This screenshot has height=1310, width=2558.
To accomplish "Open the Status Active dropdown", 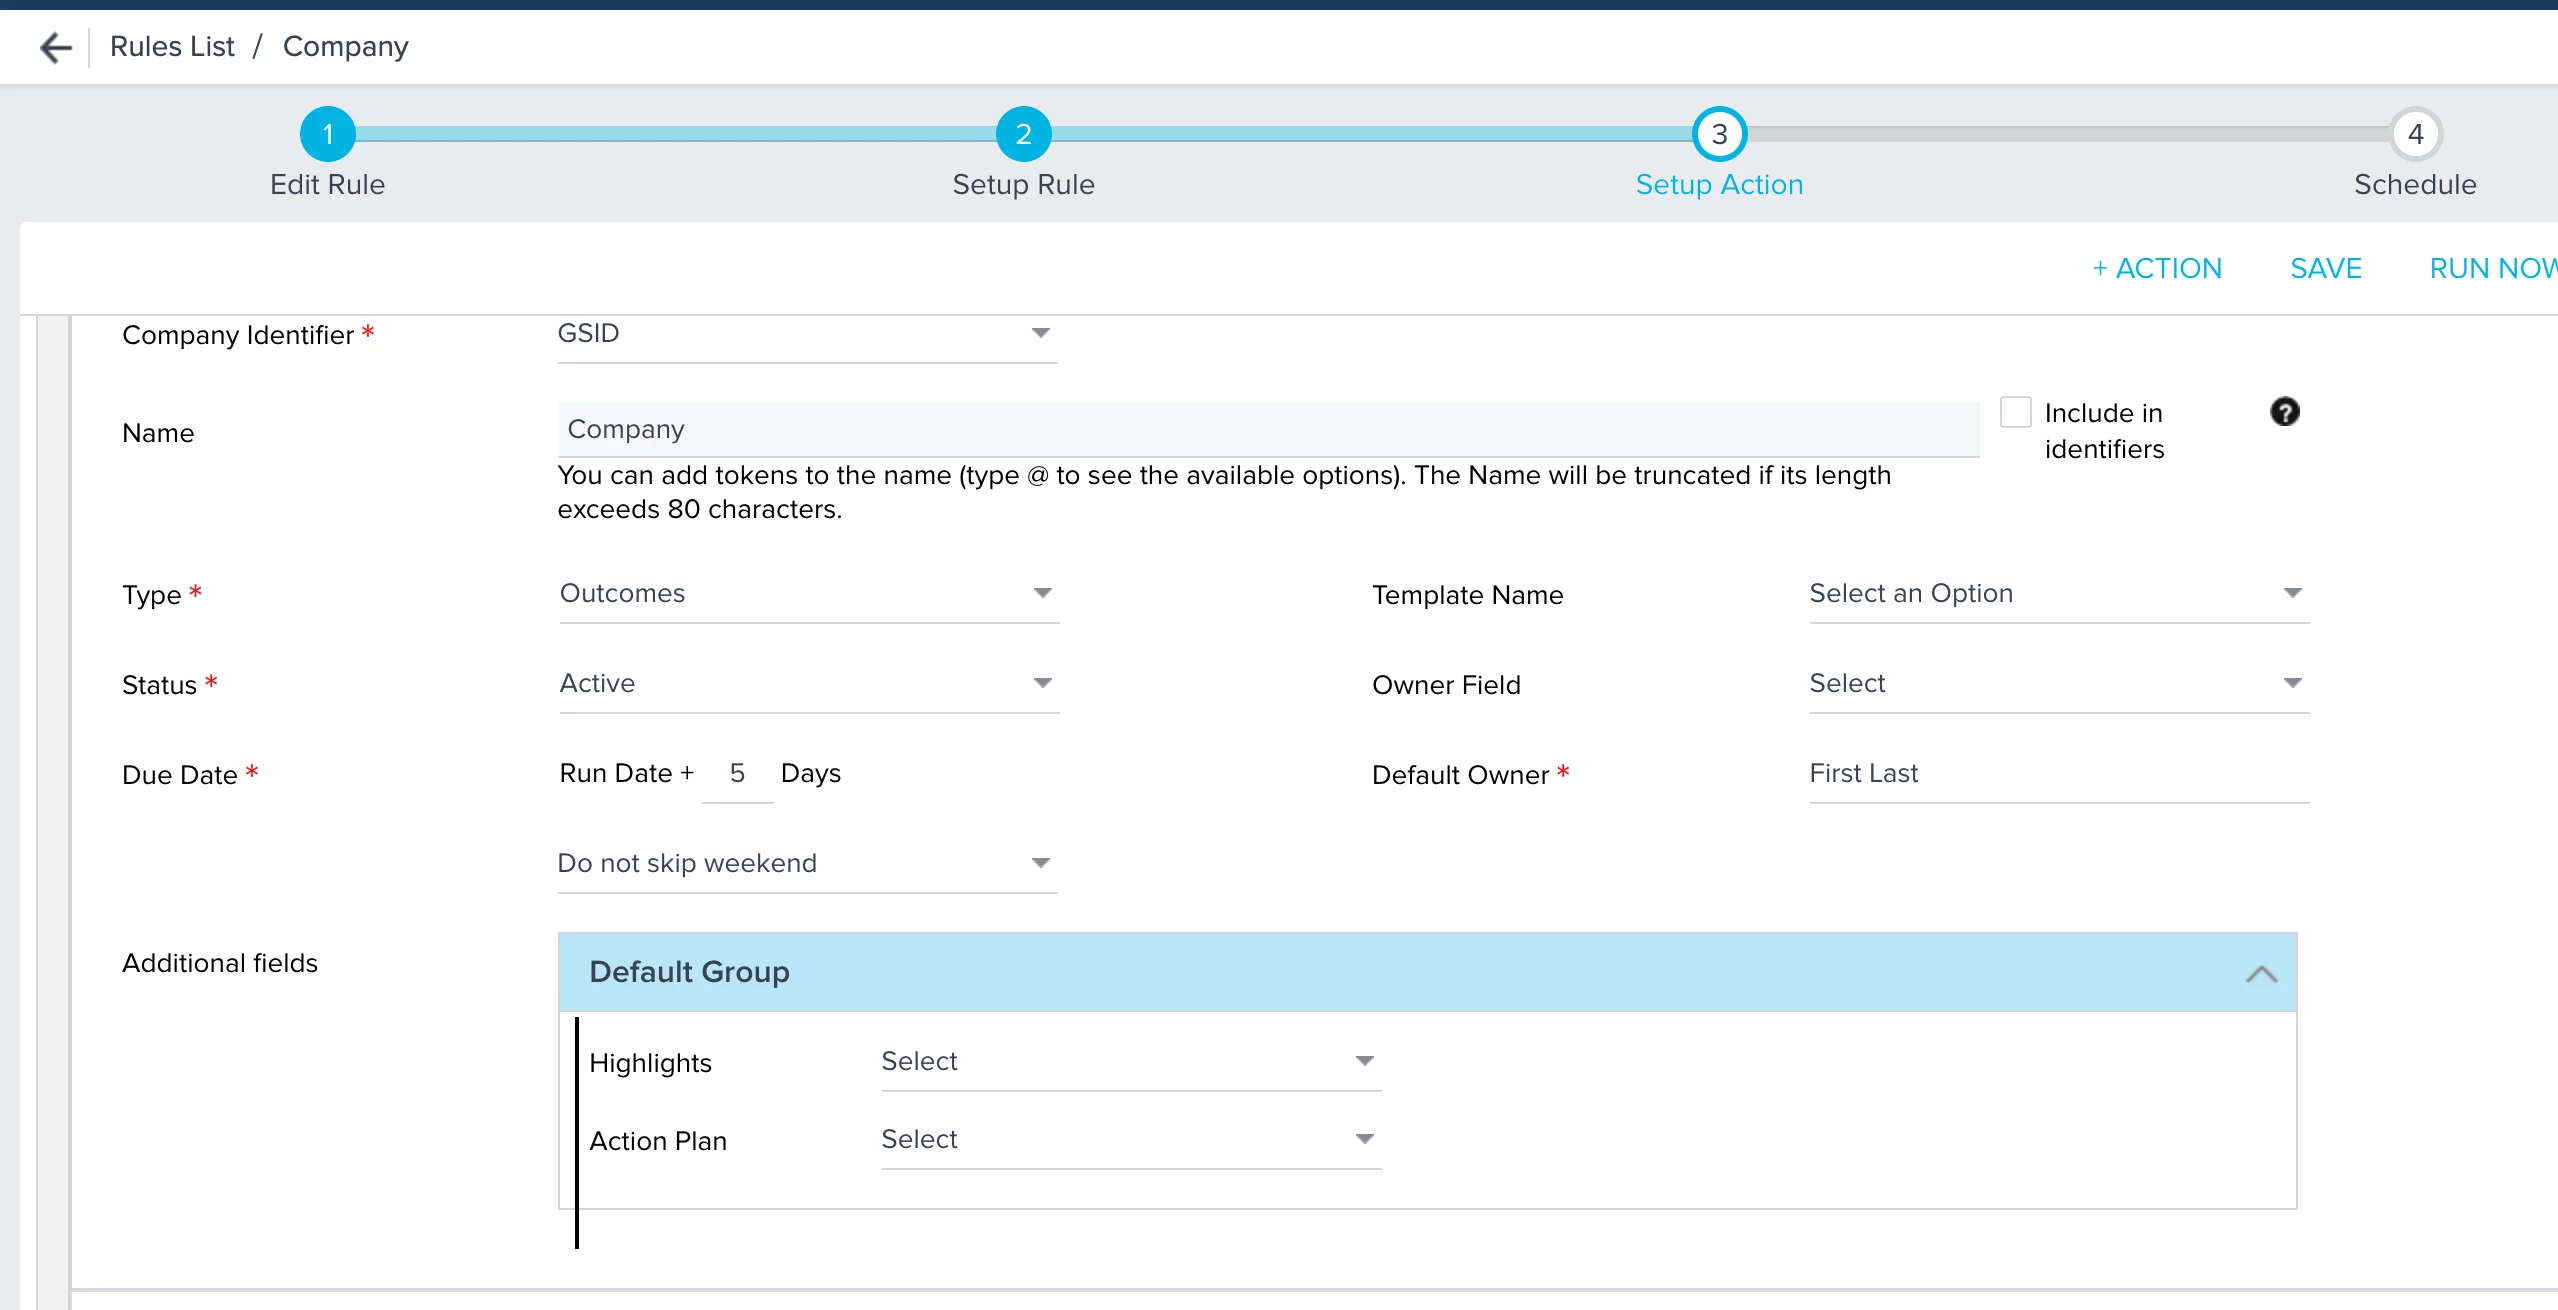I will [x=808, y=684].
